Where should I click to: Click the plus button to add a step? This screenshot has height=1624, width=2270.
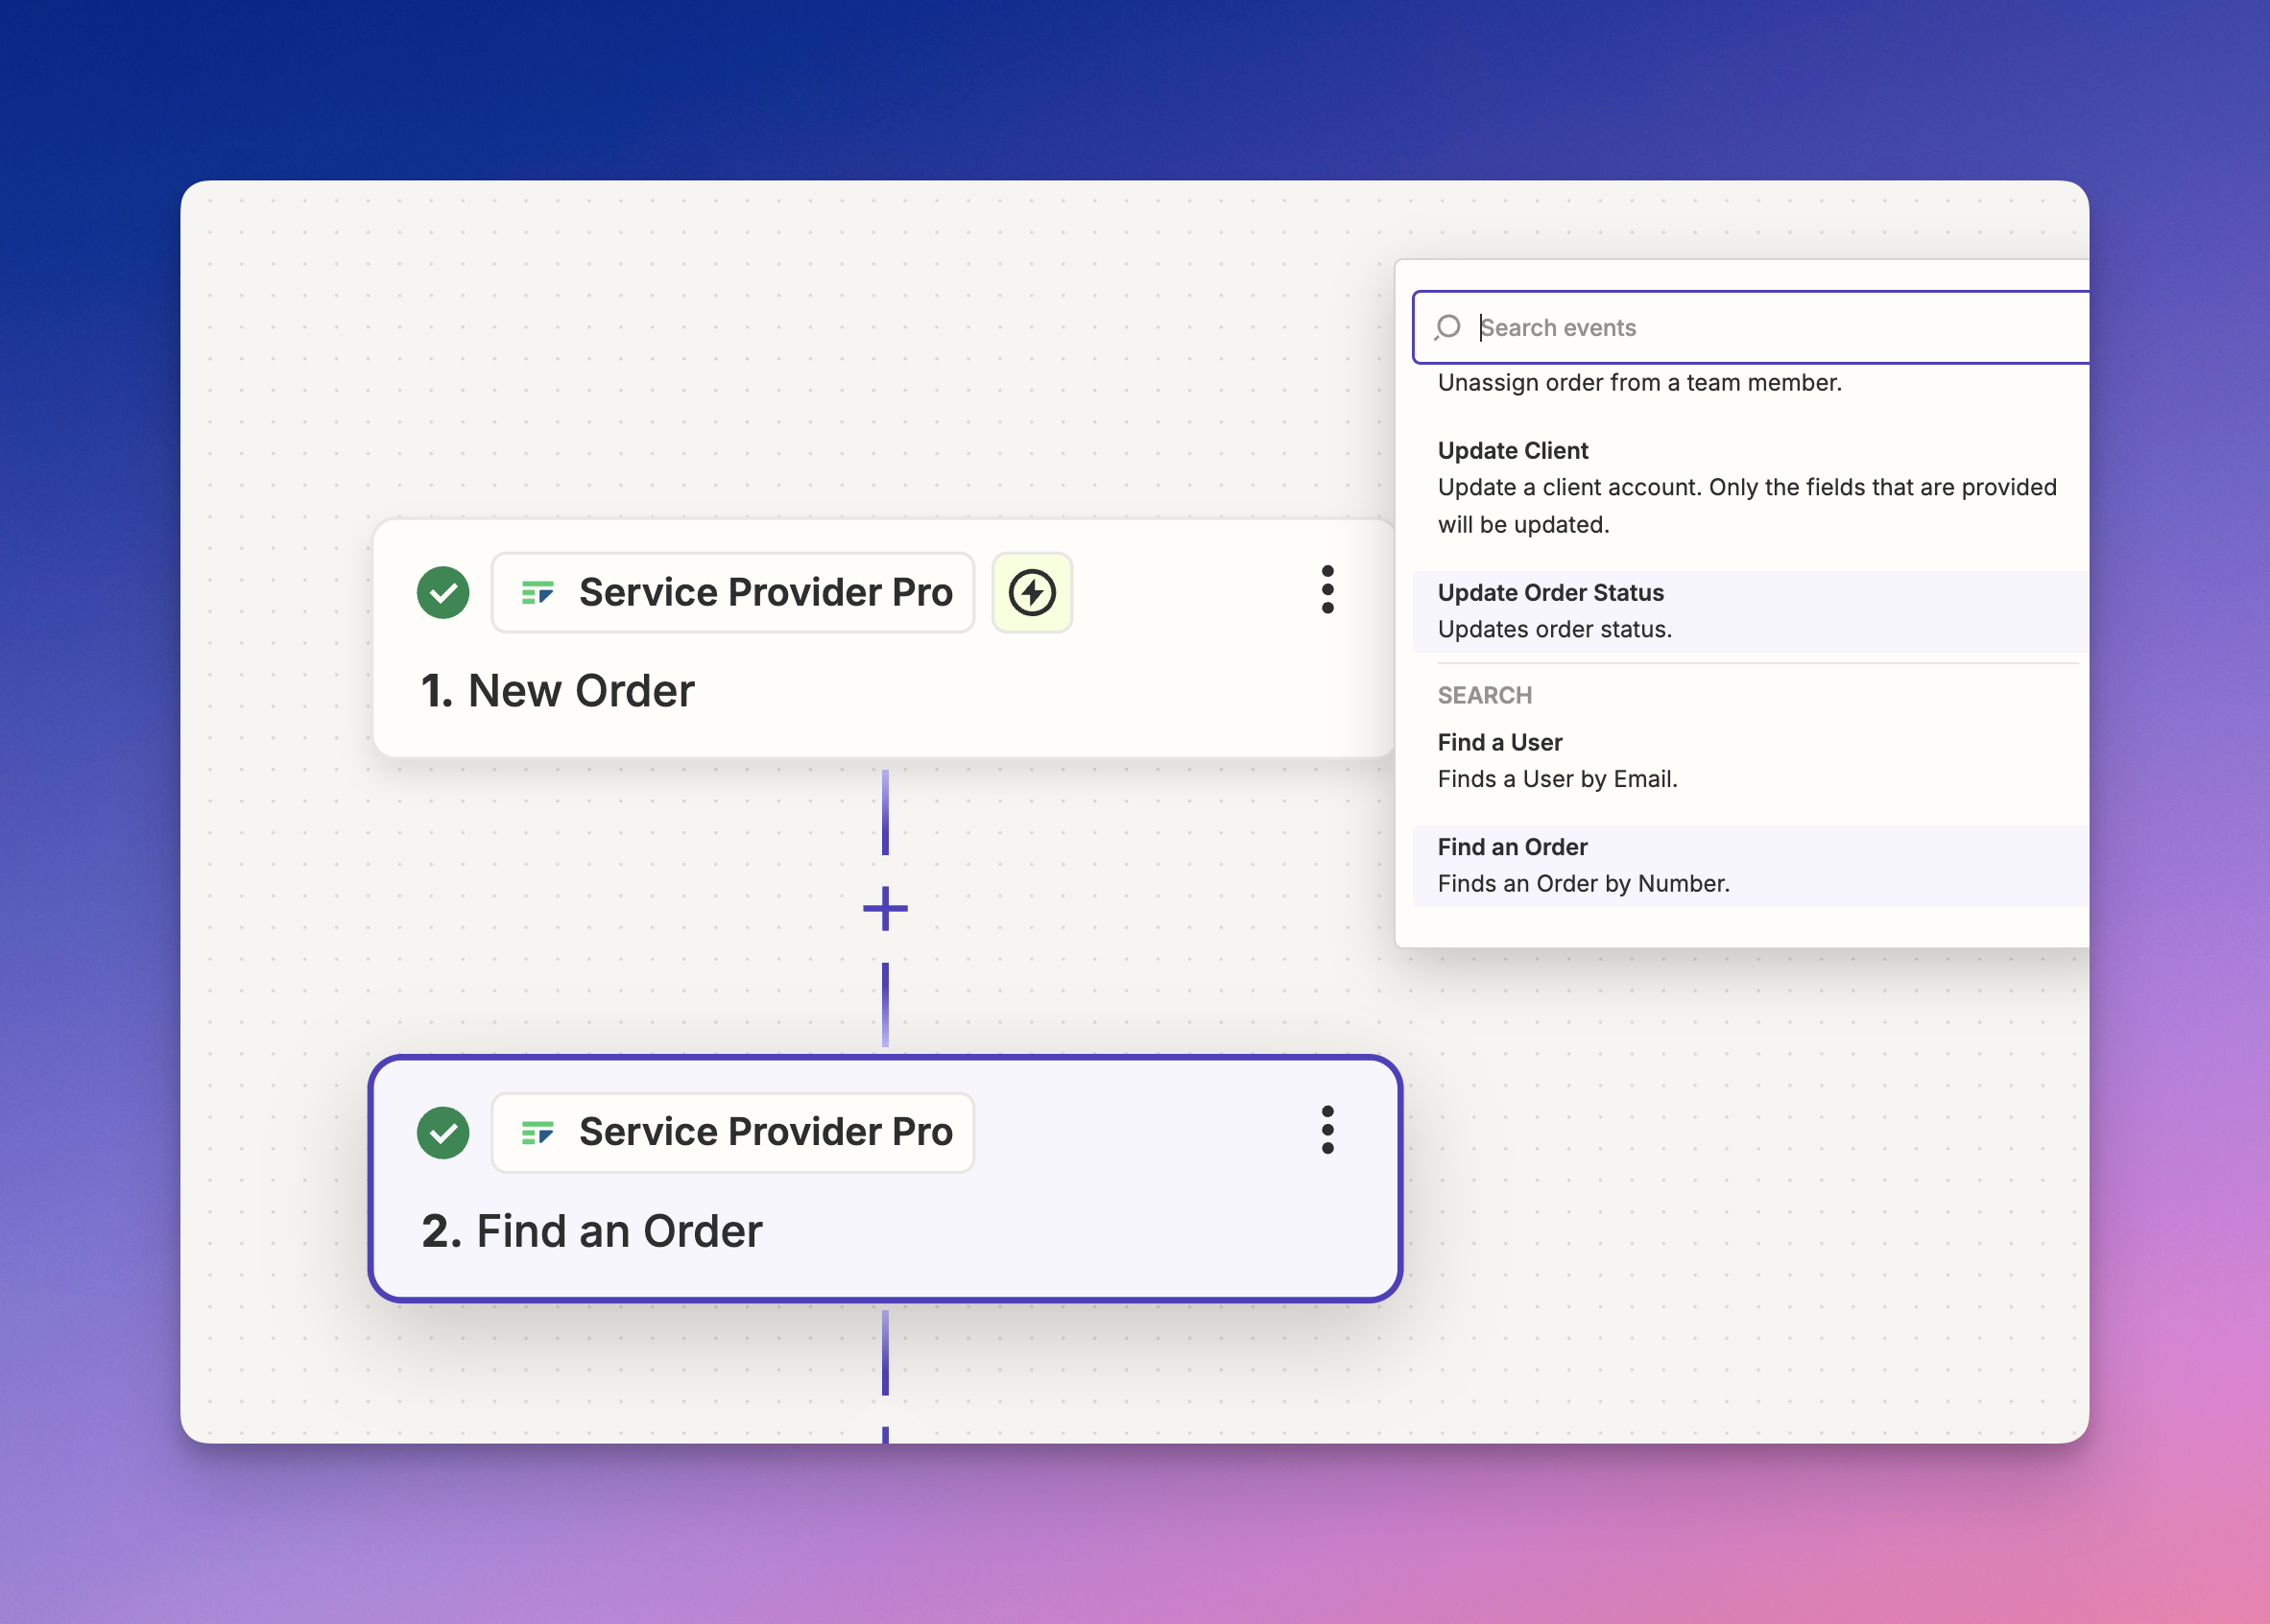pos(886,907)
